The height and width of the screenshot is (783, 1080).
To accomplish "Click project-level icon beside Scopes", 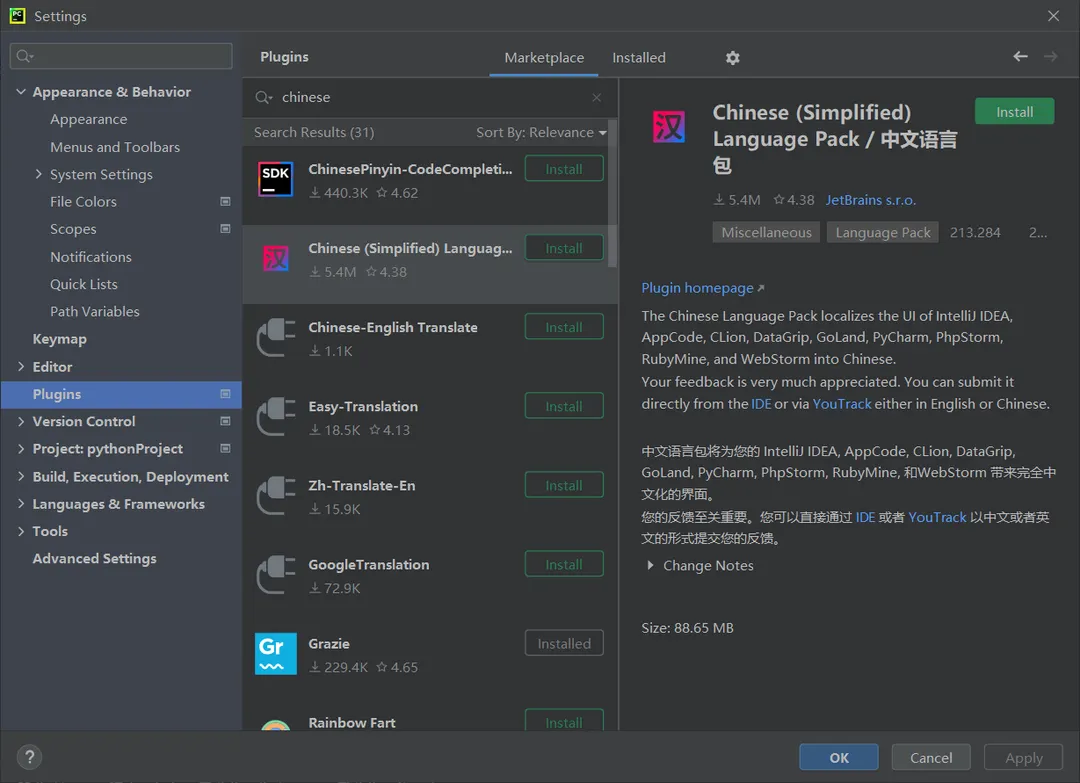I will 225,229.
